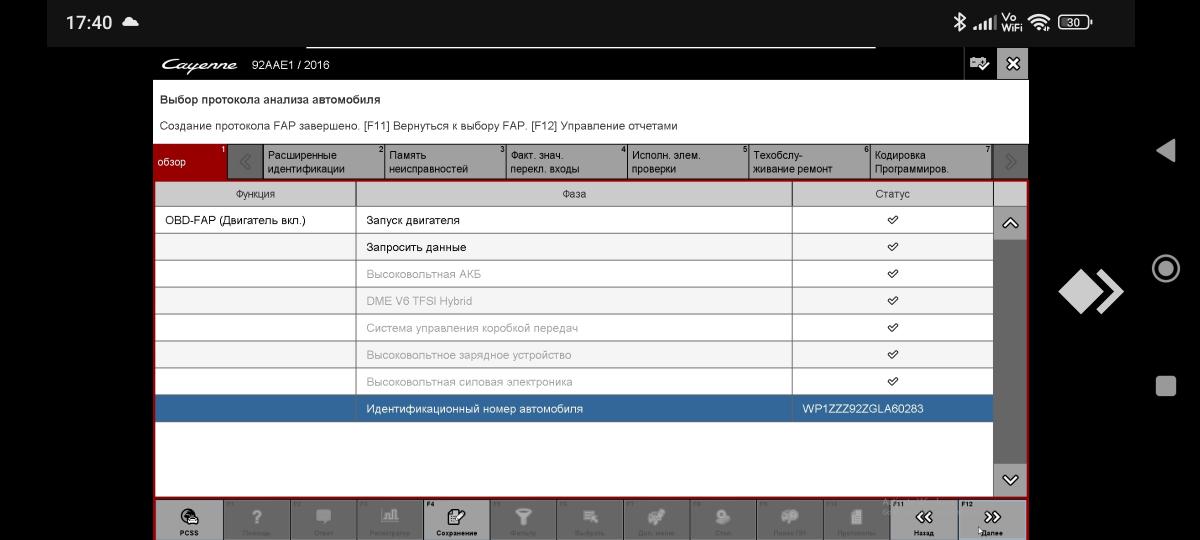The width and height of the screenshot is (1200, 540).
Task: Click the funnel filter icon
Action: (x=522, y=519)
